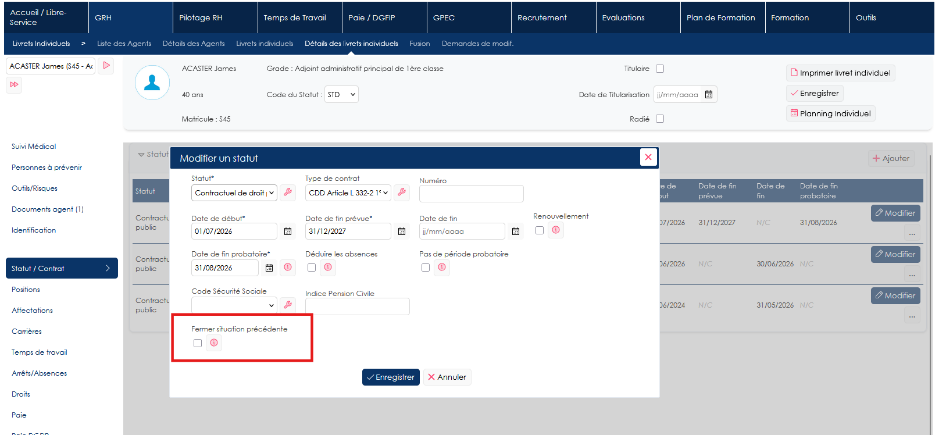The width and height of the screenshot is (946, 435).
Task: Click info icon next to Pas de période probatoire
Action: click(x=442, y=267)
